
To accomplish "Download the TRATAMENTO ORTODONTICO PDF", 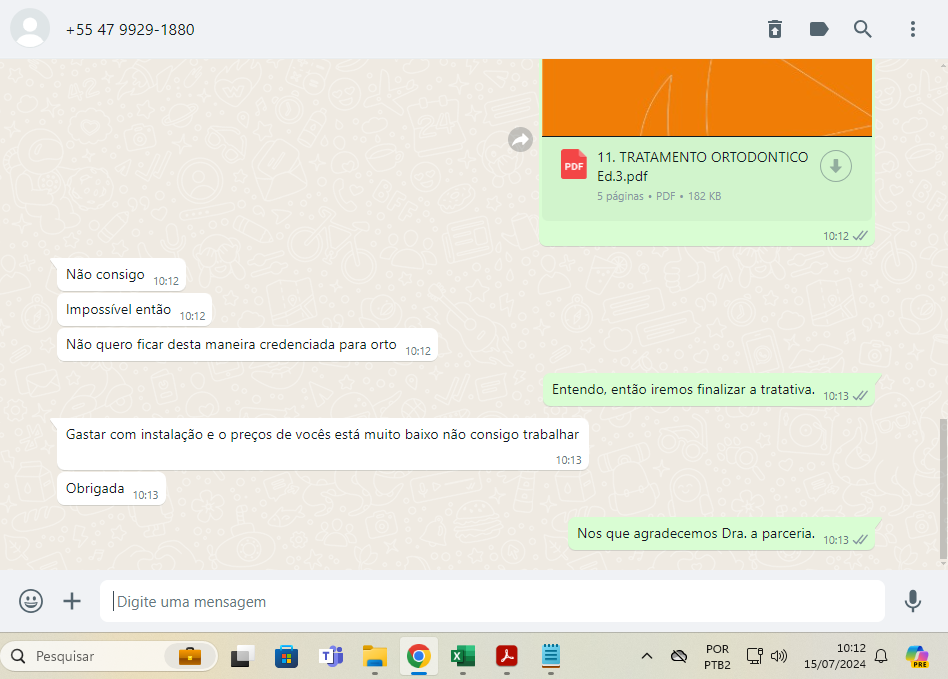I will point(836,166).
